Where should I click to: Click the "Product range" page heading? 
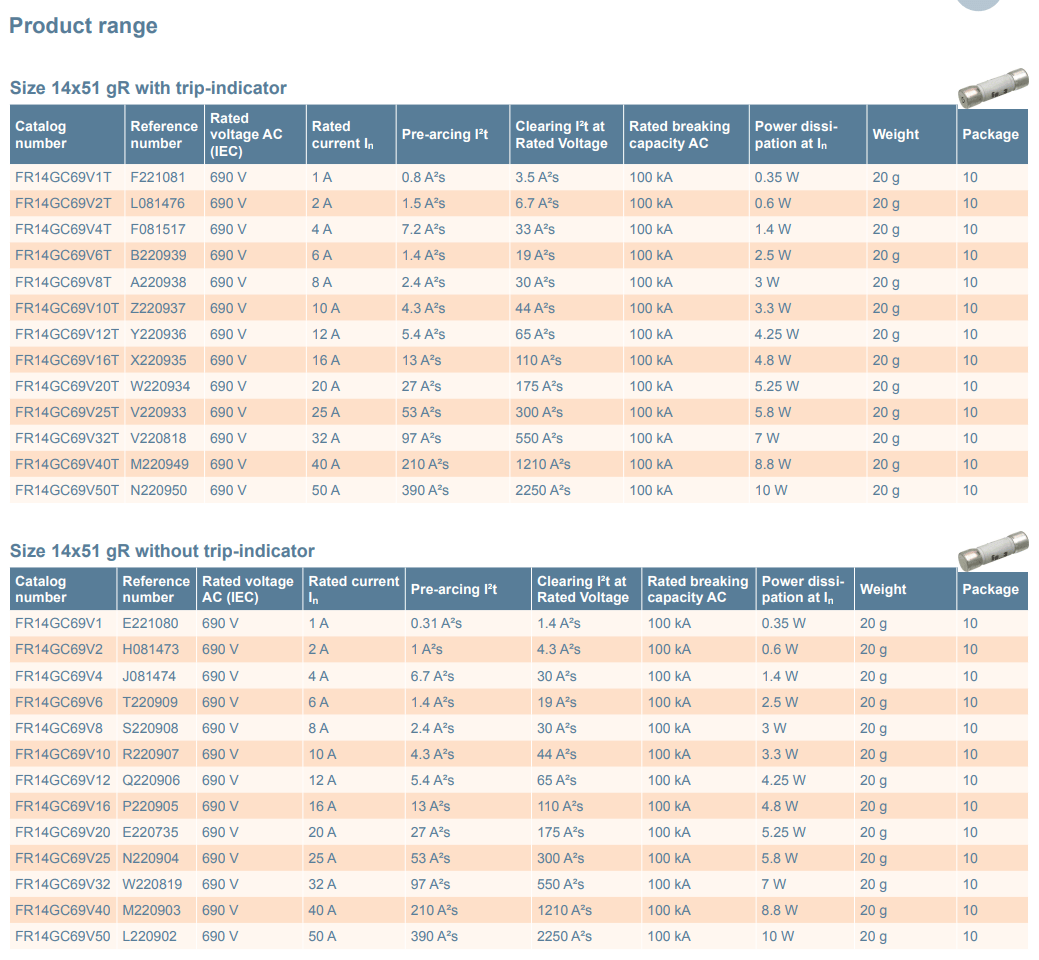pyautogui.click(x=83, y=26)
